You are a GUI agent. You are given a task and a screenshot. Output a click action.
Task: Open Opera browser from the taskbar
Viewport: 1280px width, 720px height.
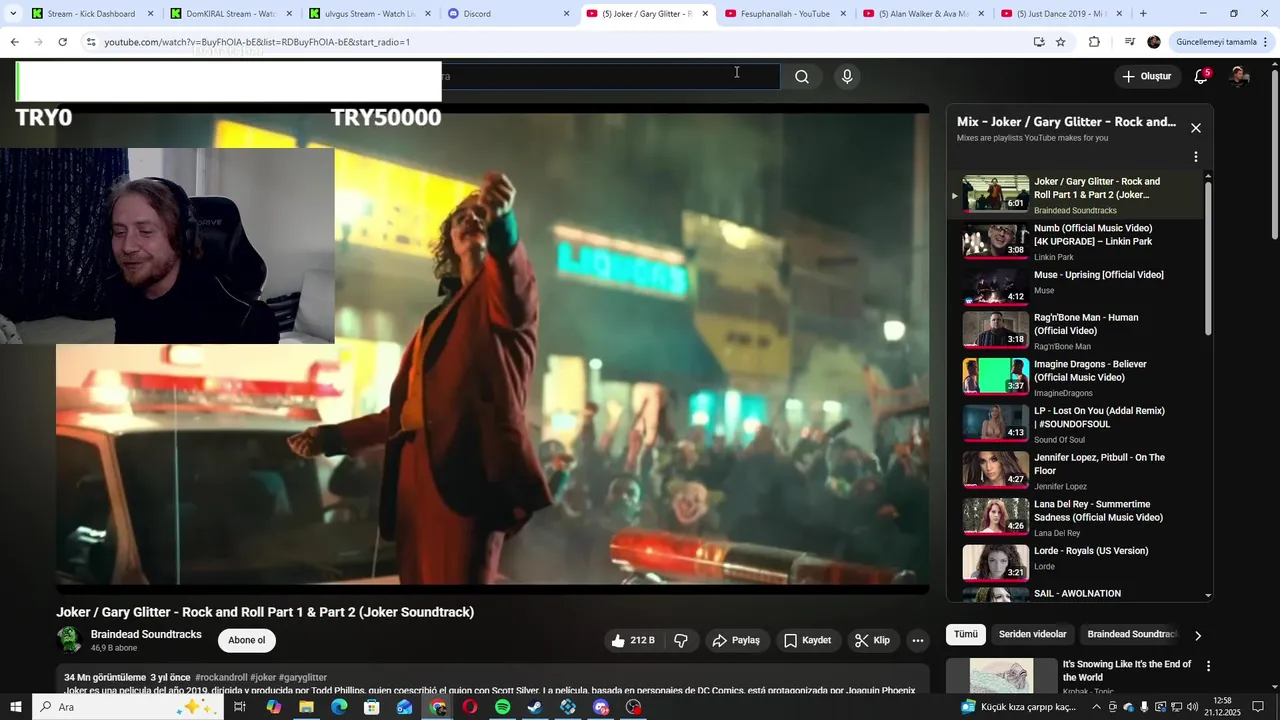[x=469, y=707]
